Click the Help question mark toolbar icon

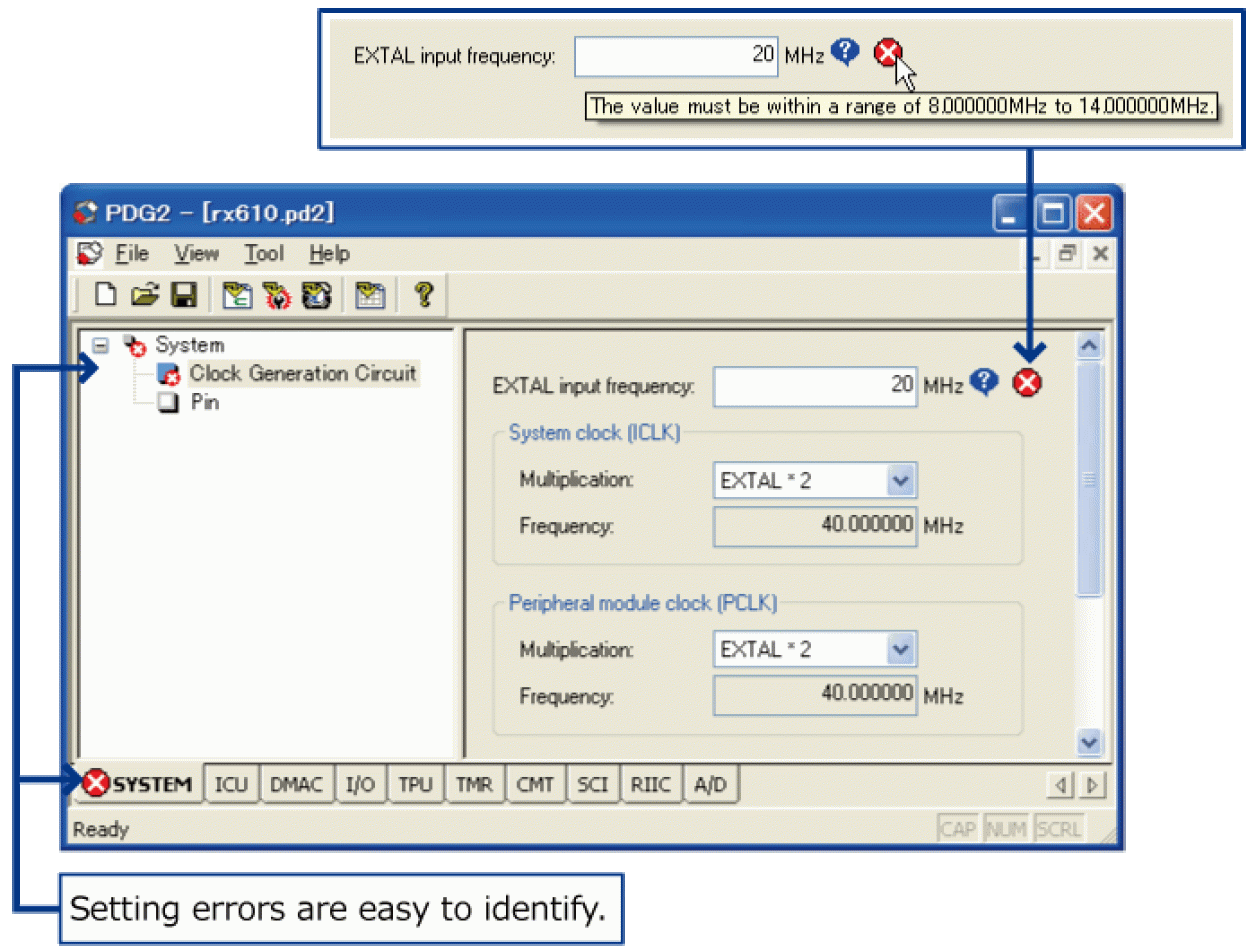(422, 295)
